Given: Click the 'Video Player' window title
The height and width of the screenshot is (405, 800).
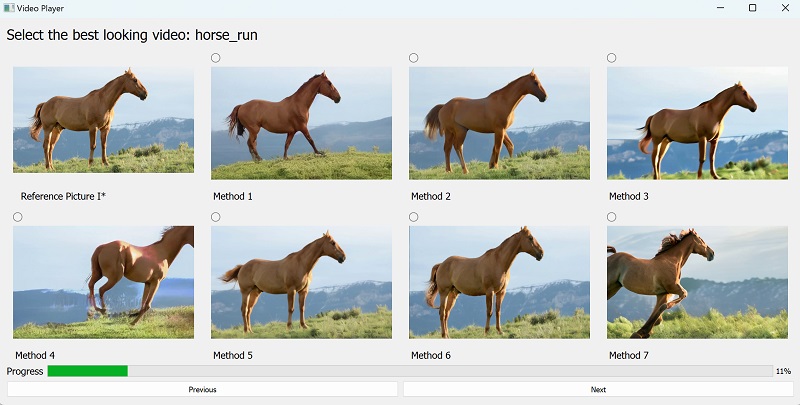Looking at the screenshot, I should [40, 8].
